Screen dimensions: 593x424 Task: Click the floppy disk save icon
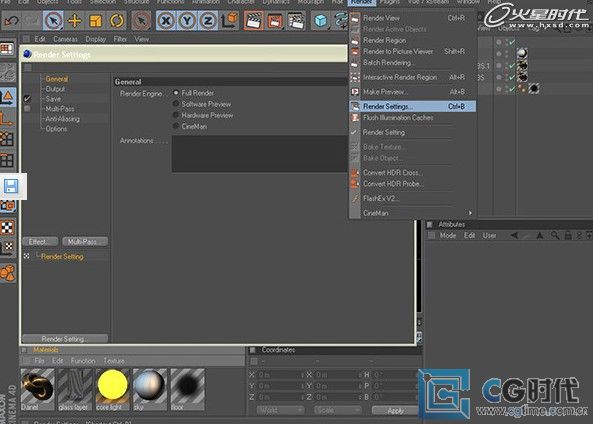click(11, 186)
